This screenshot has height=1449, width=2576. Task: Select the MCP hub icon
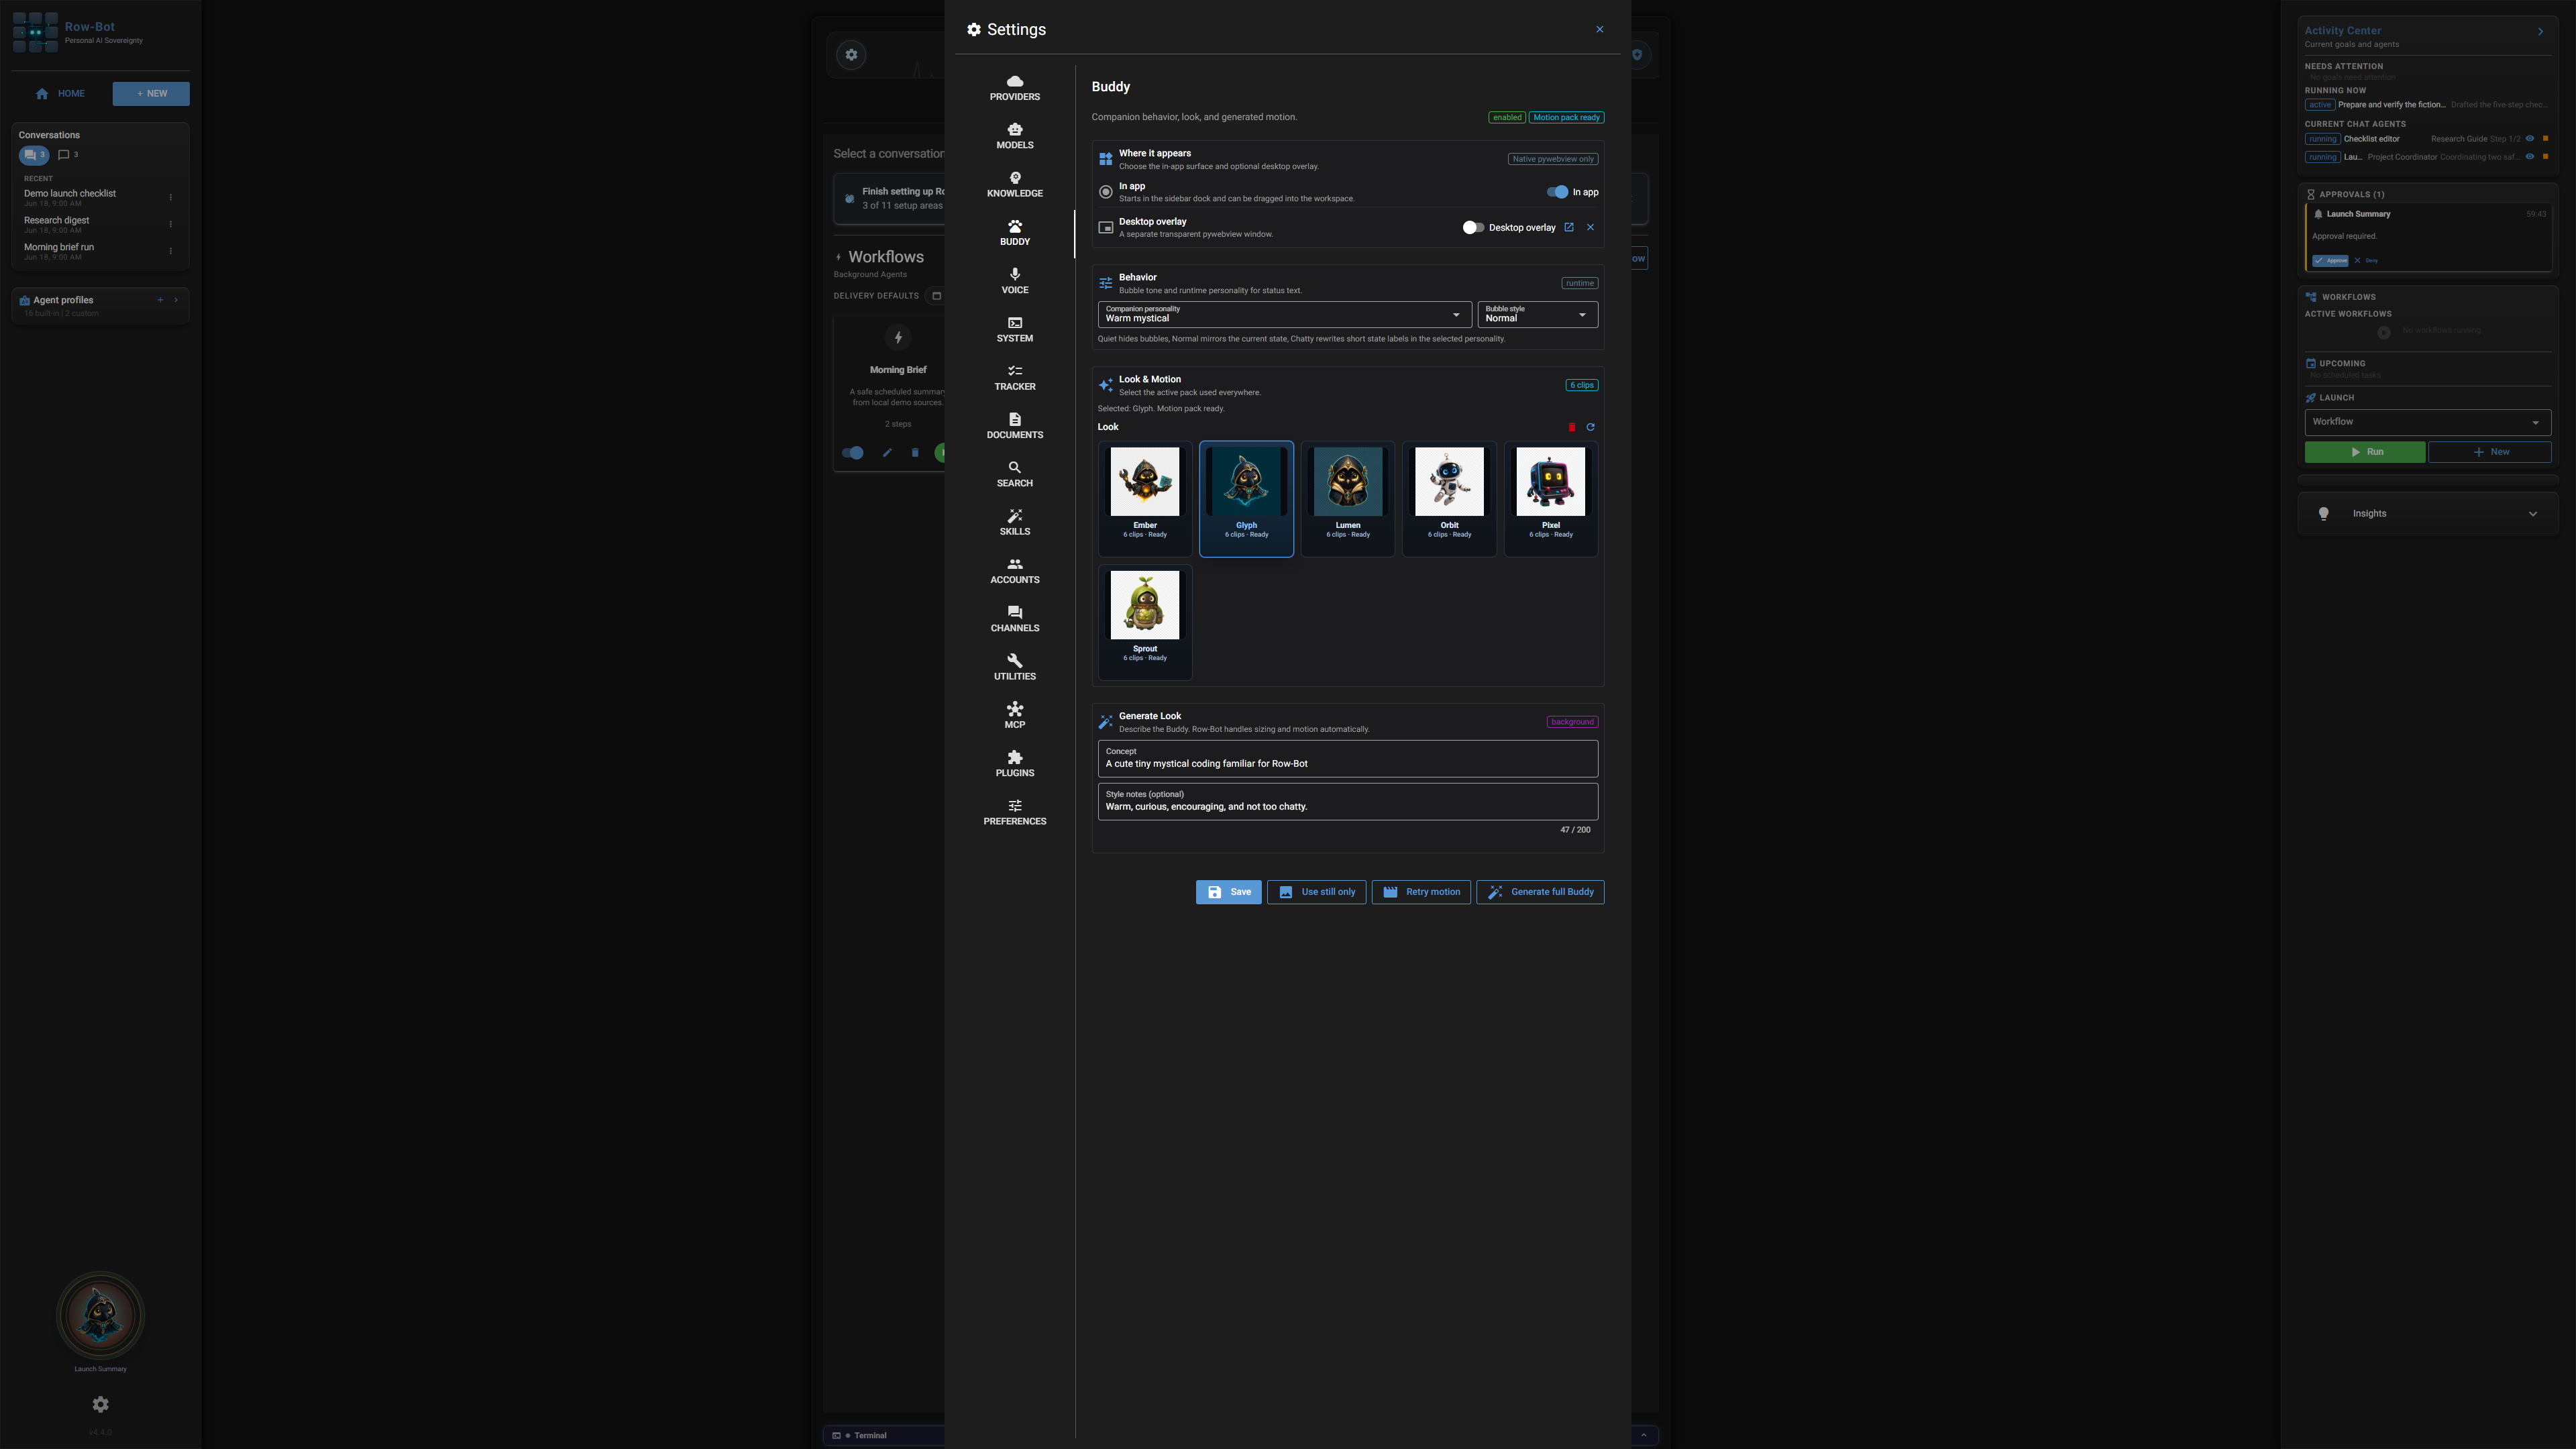pyautogui.click(x=1014, y=709)
